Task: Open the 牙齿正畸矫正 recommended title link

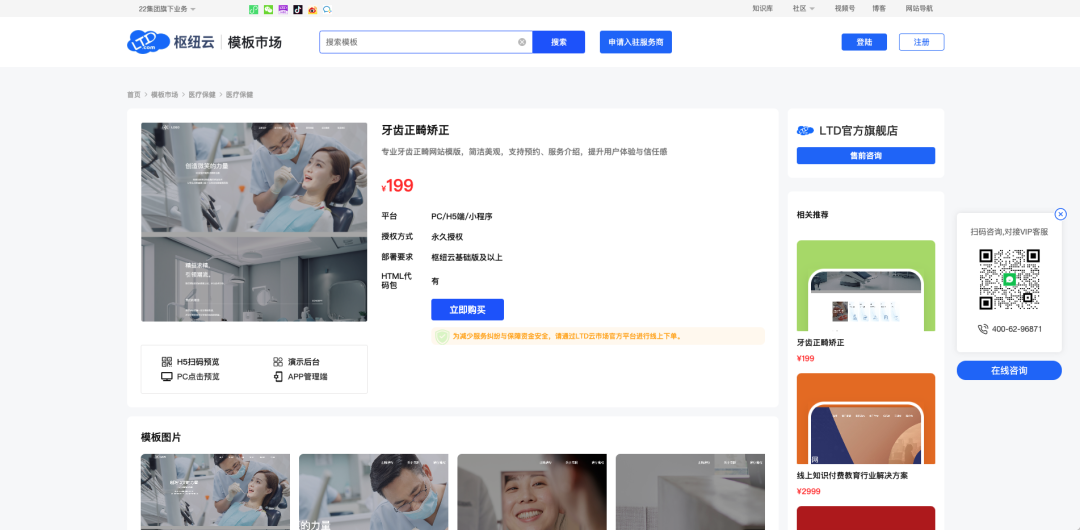Action: [x=820, y=343]
